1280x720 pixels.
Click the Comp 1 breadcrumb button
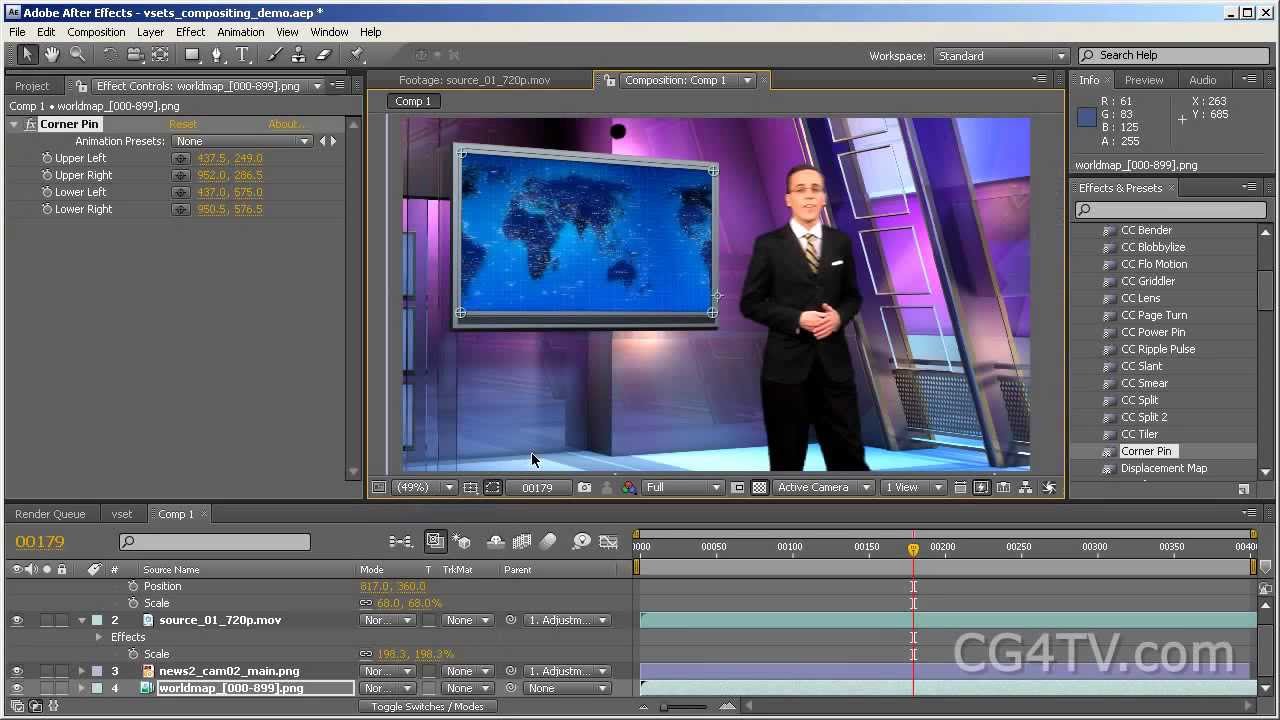(413, 101)
